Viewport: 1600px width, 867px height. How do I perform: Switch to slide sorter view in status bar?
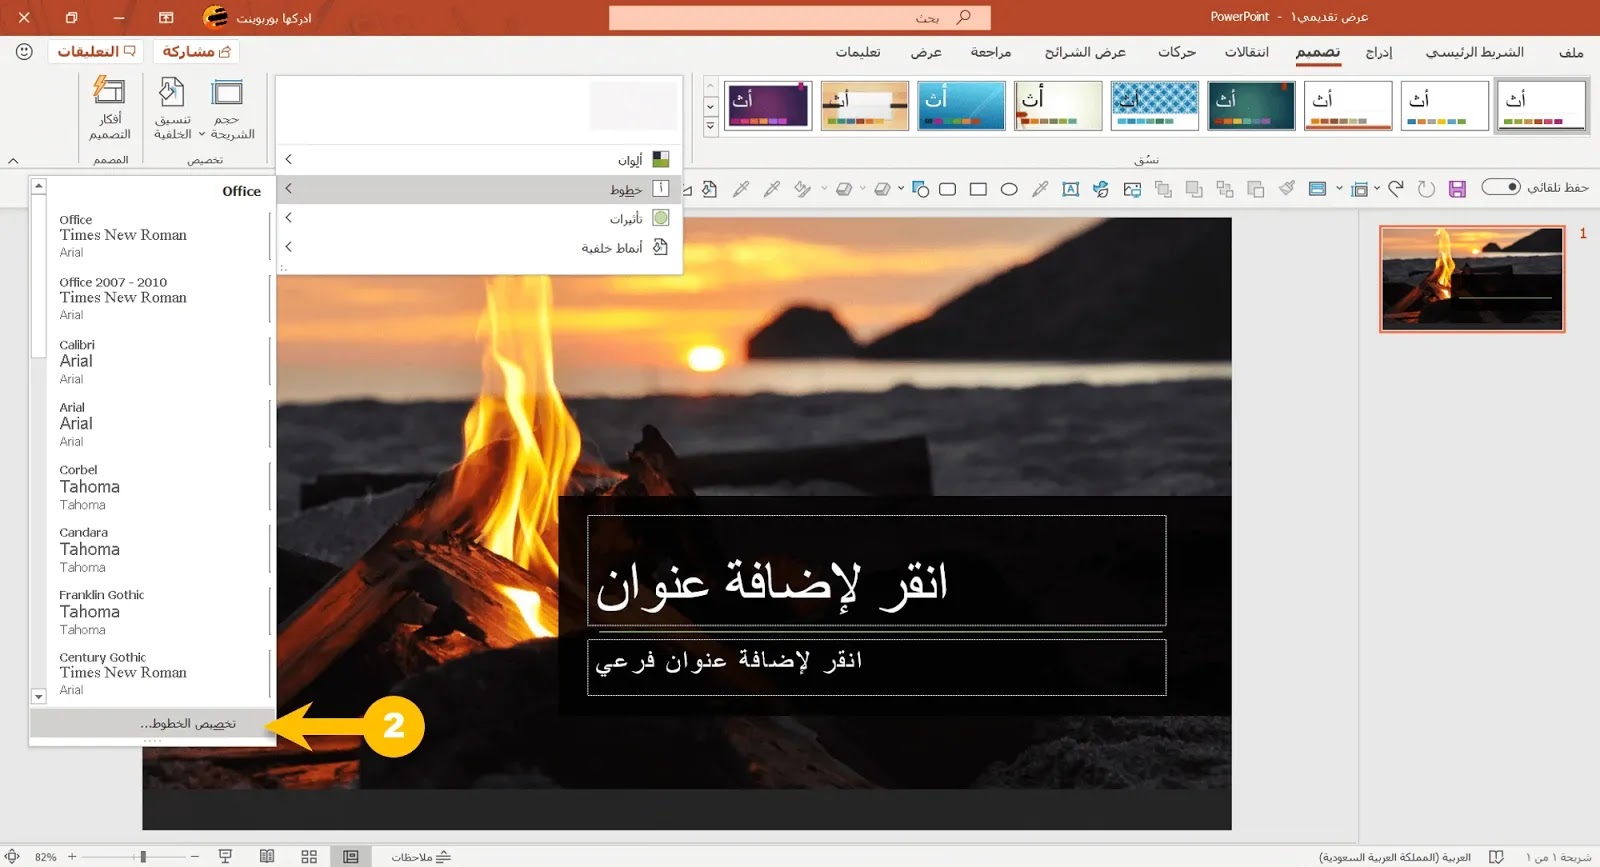(x=309, y=857)
